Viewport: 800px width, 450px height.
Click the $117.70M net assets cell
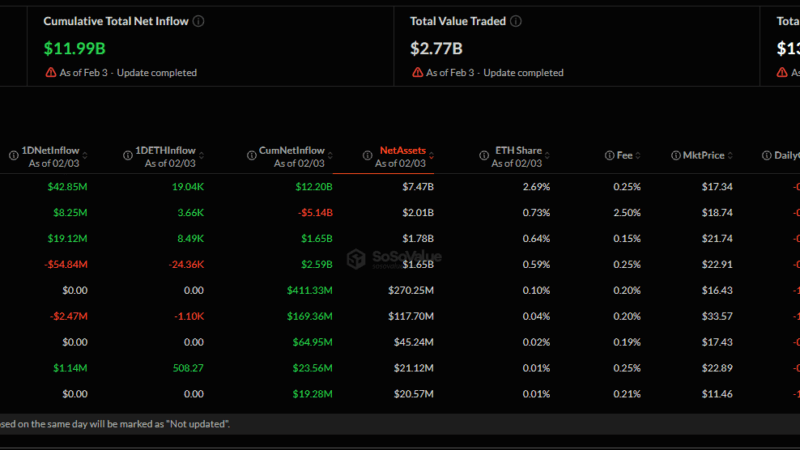411,316
